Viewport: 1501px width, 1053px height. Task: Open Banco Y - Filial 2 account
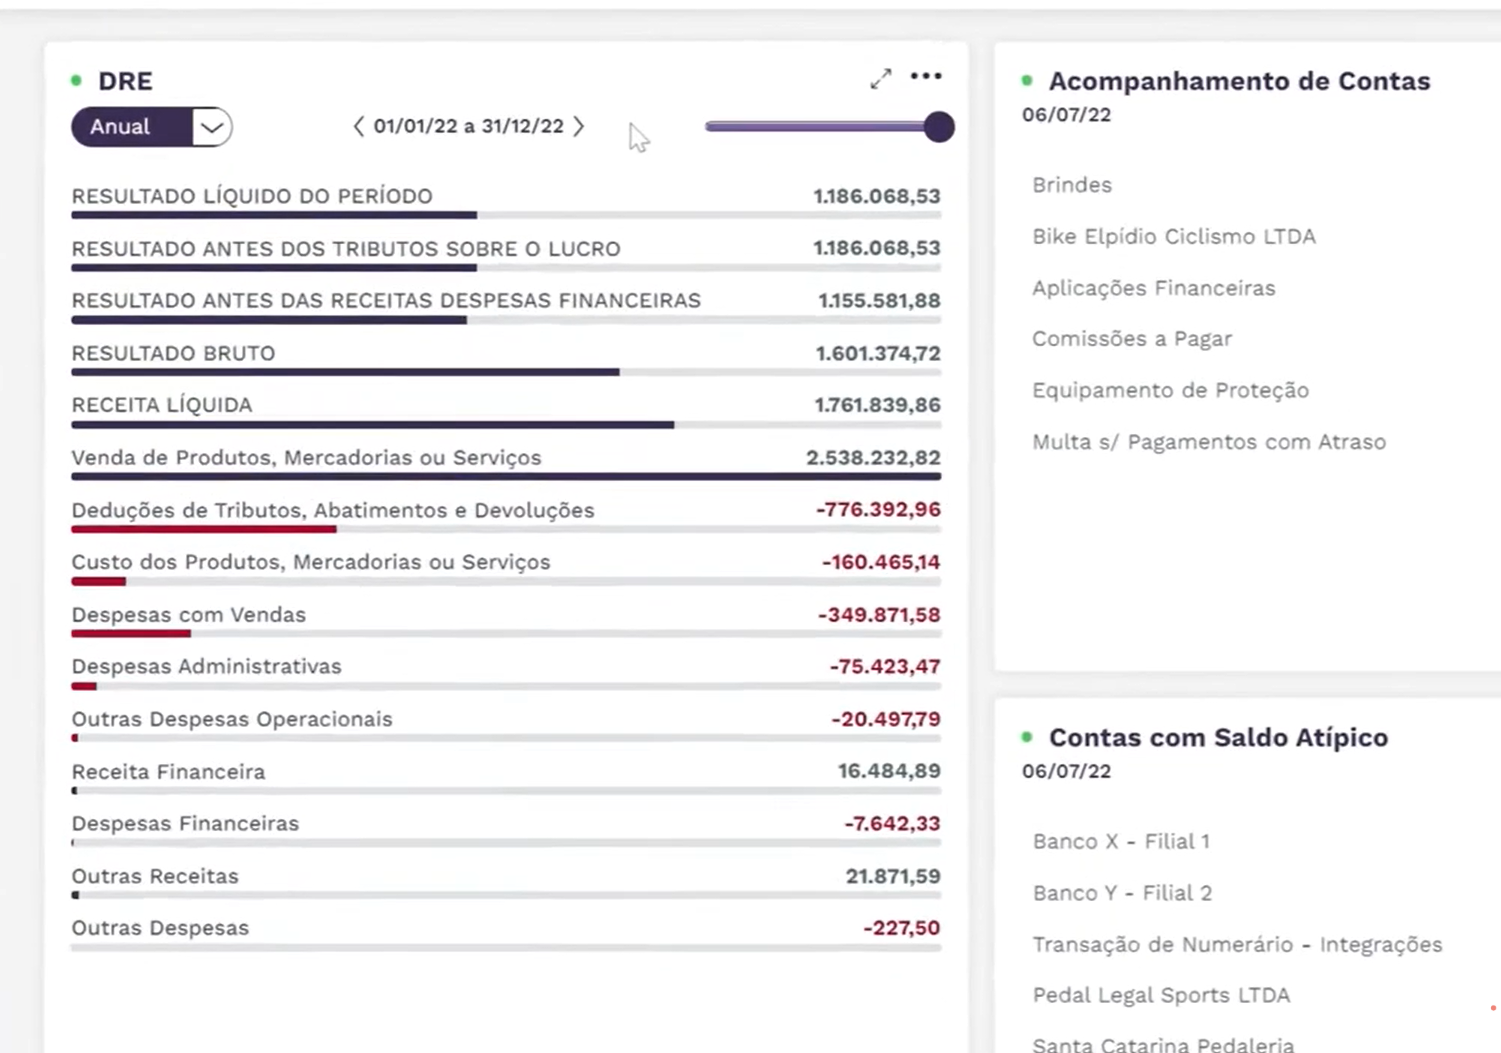click(x=1121, y=893)
